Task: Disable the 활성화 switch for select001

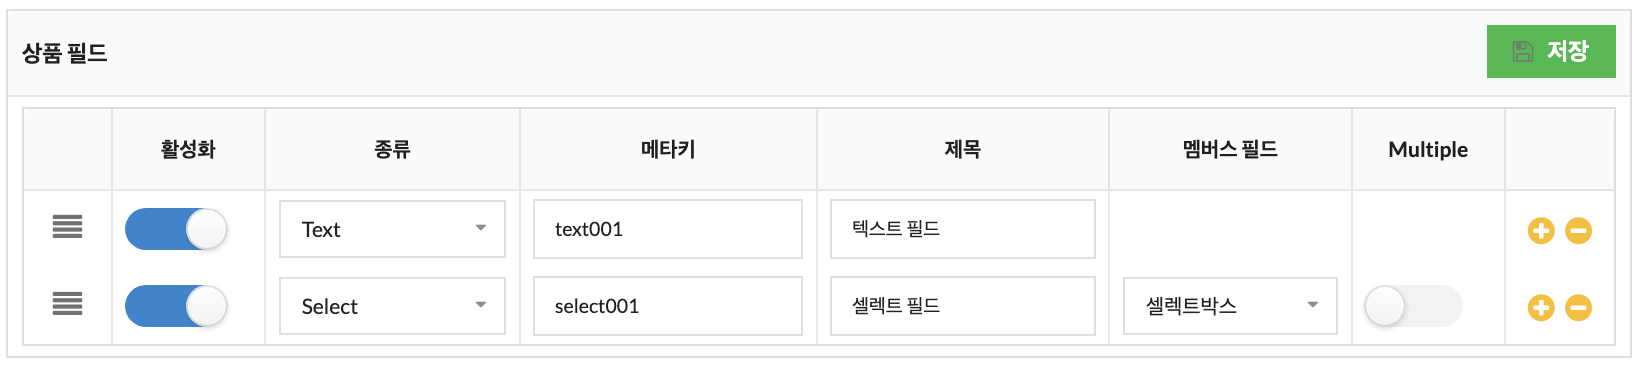Action: (x=176, y=306)
